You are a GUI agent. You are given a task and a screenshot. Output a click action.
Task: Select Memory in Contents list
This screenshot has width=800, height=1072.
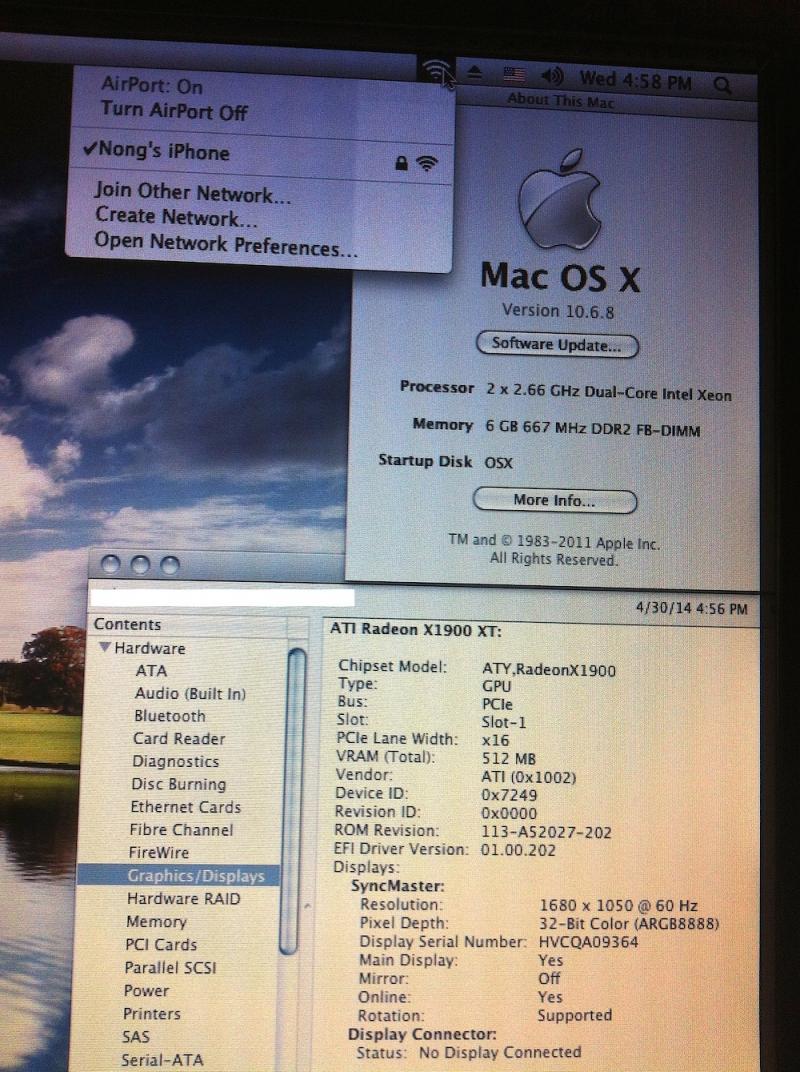(x=156, y=922)
